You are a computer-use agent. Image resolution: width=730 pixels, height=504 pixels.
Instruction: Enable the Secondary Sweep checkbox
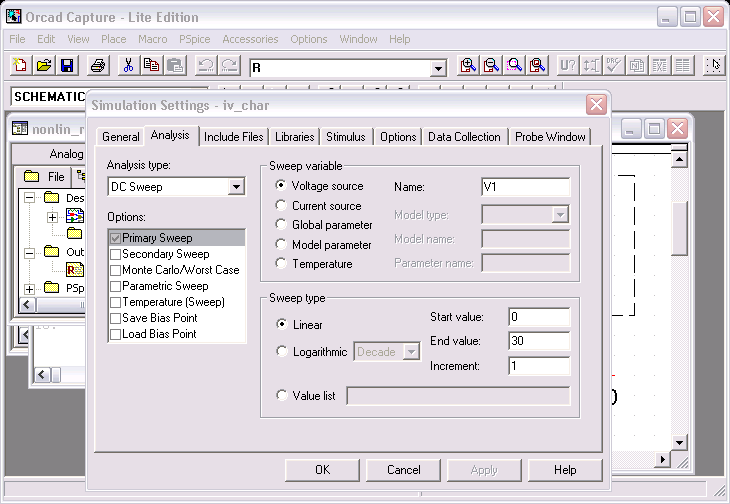115,255
